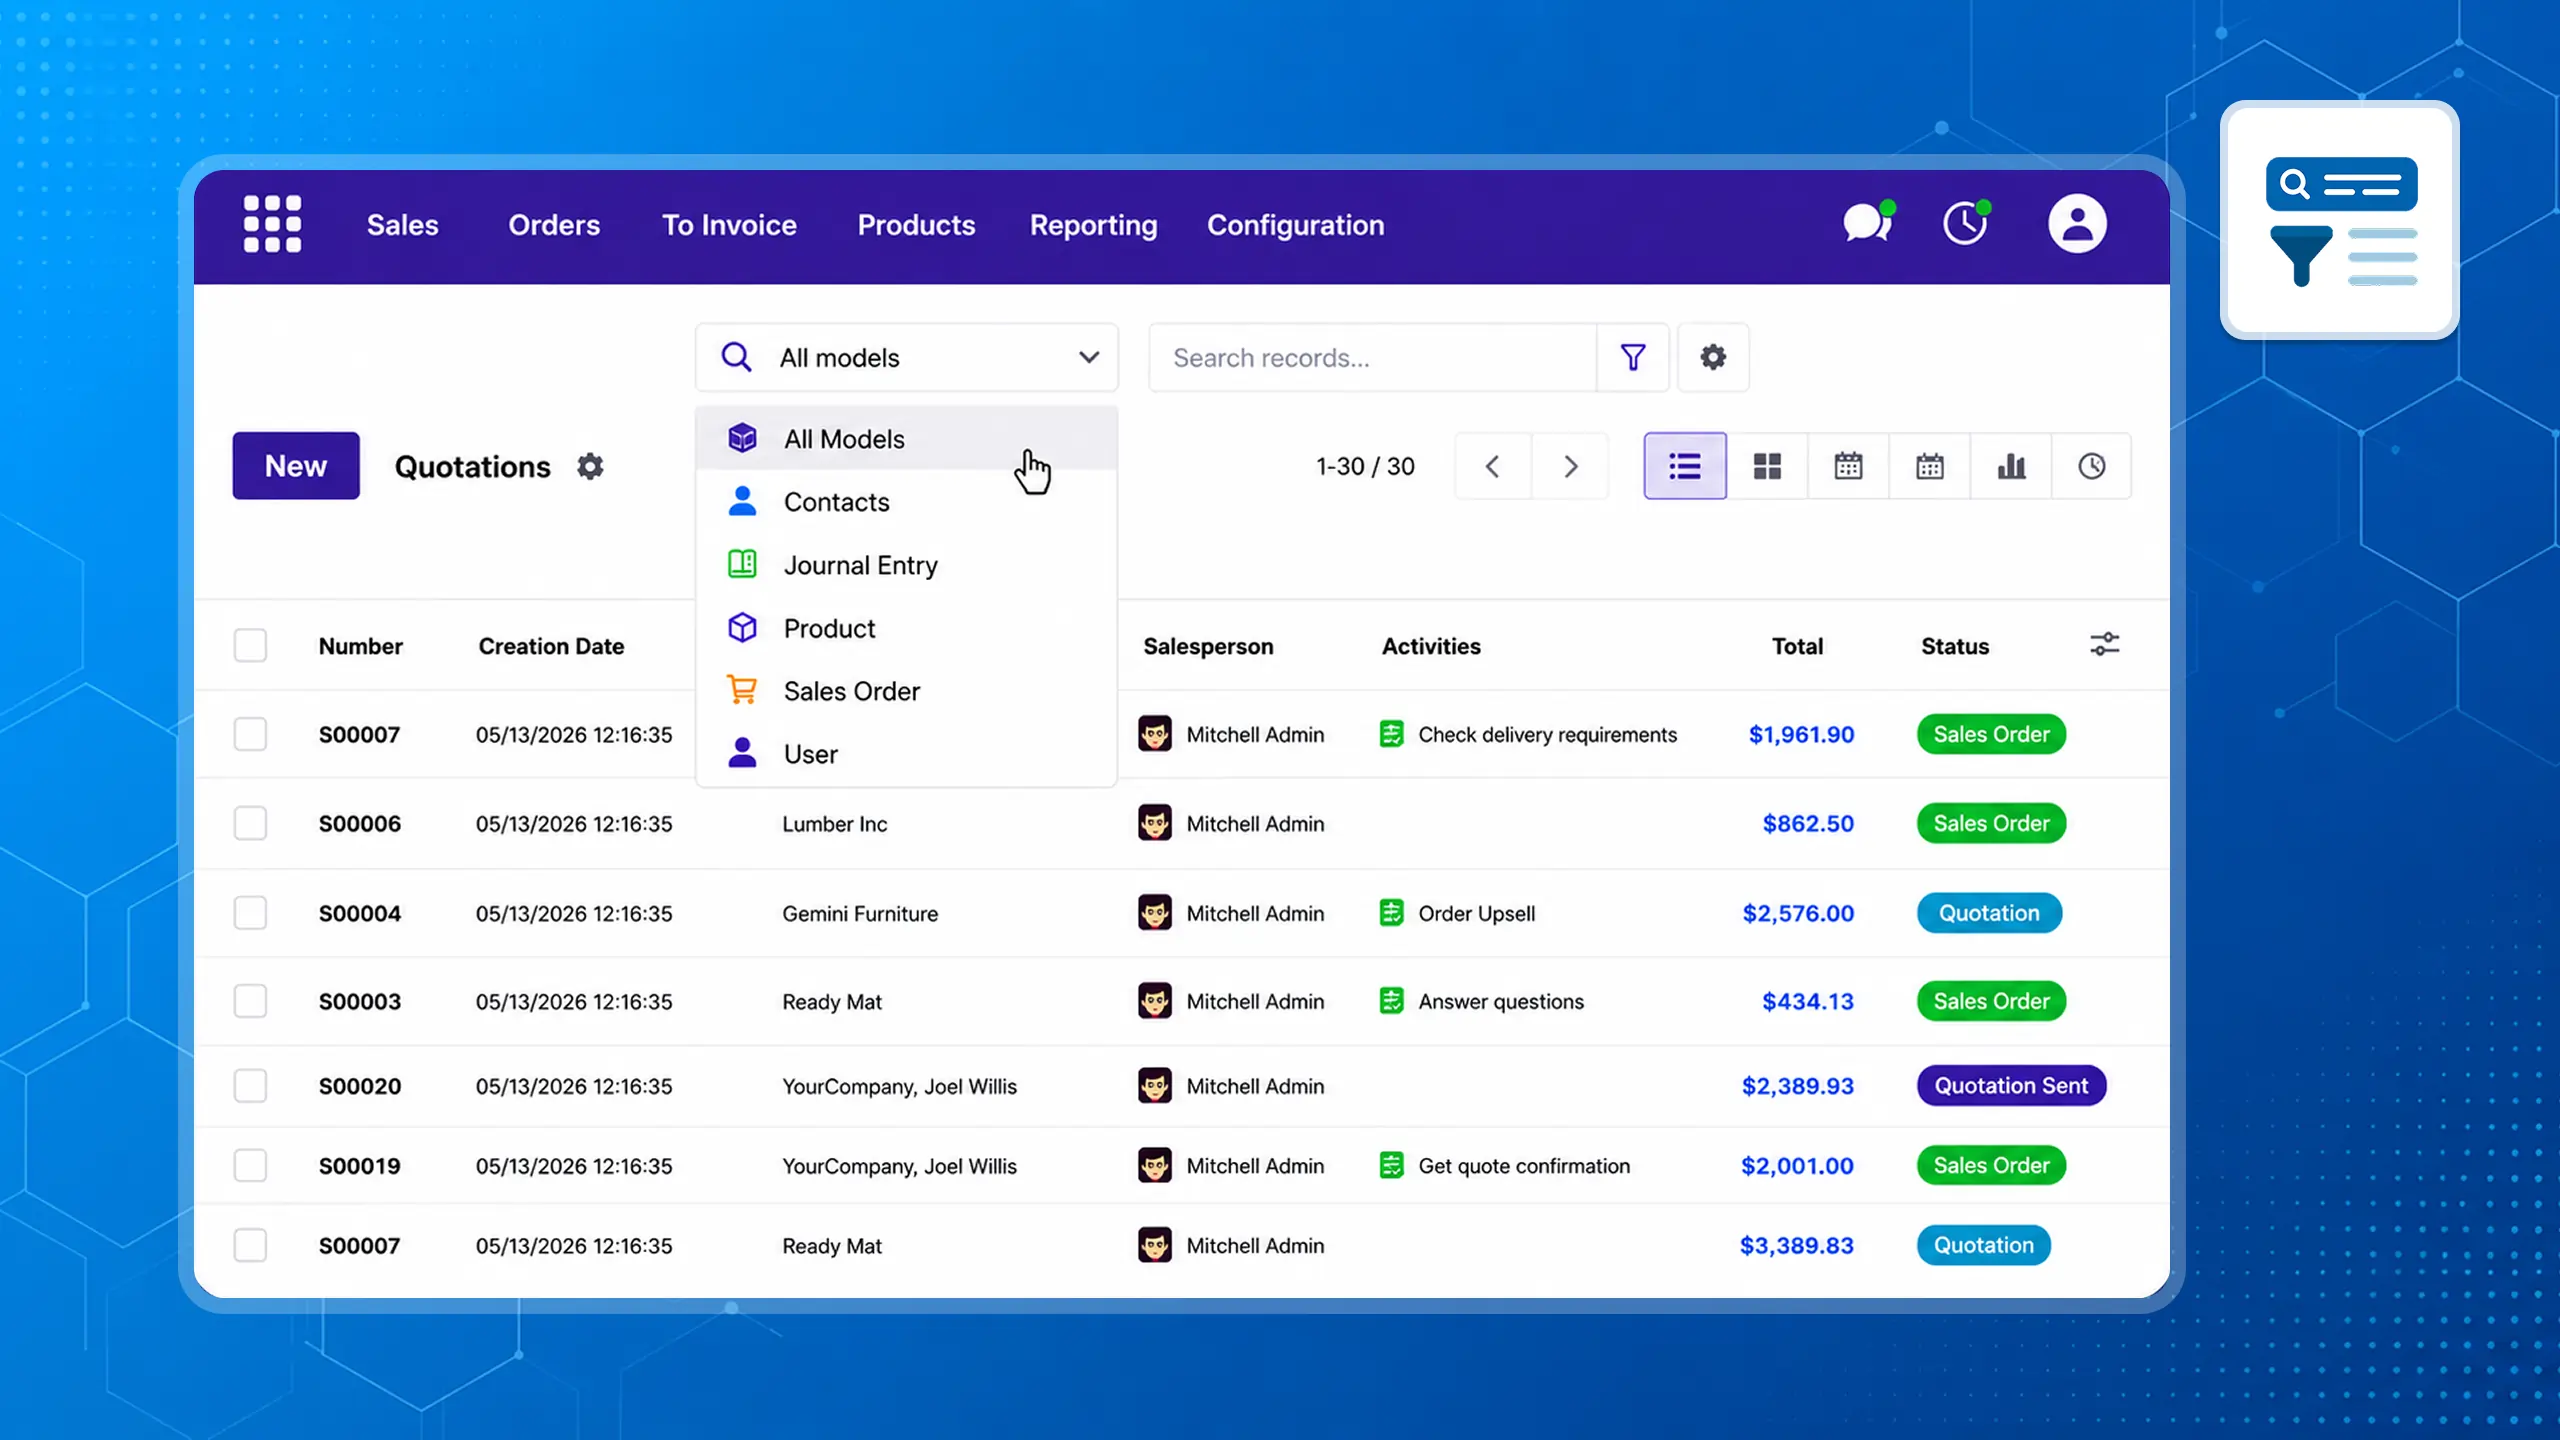Screen dimensions: 2560x1440
Task: Click the New button
Action: [296, 466]
